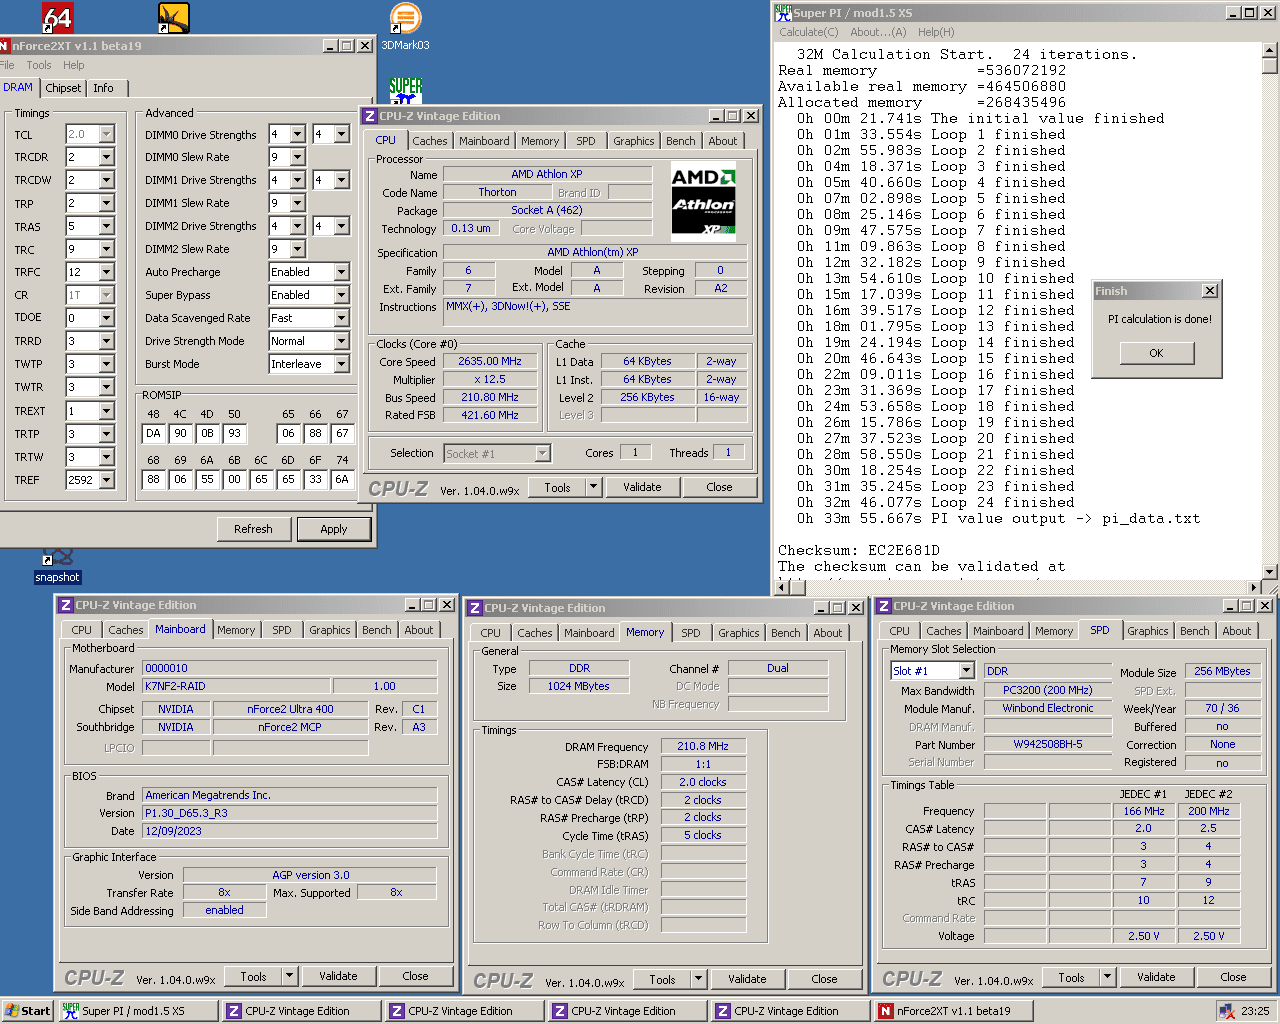
Task: Select BIOS Version P1.30_D65.3_R3 value
Action: (x=290, y=813)
